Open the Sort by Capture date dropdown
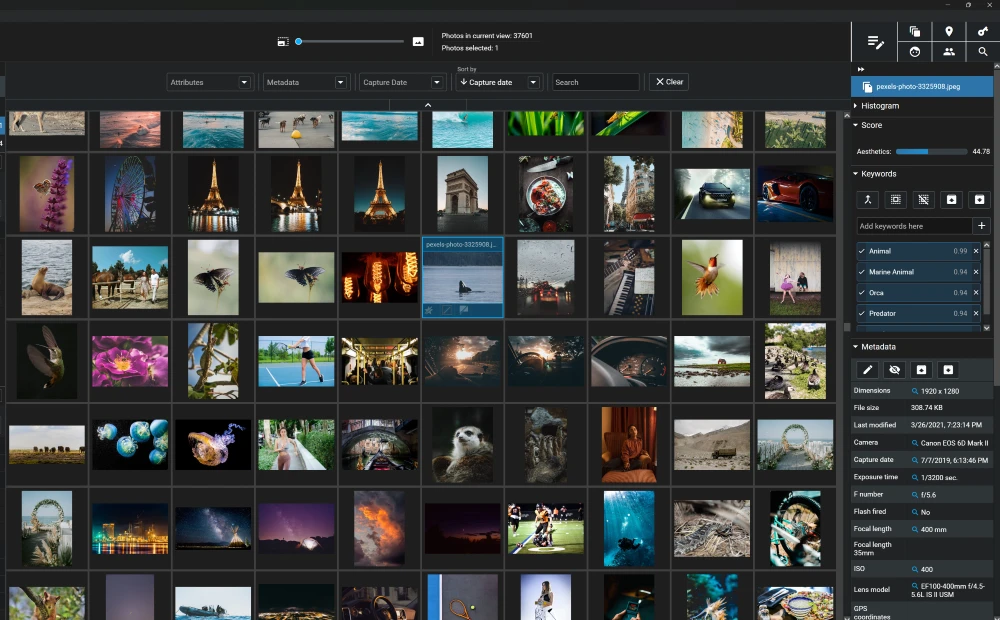1000x620 pixels. tap(498, 82)
